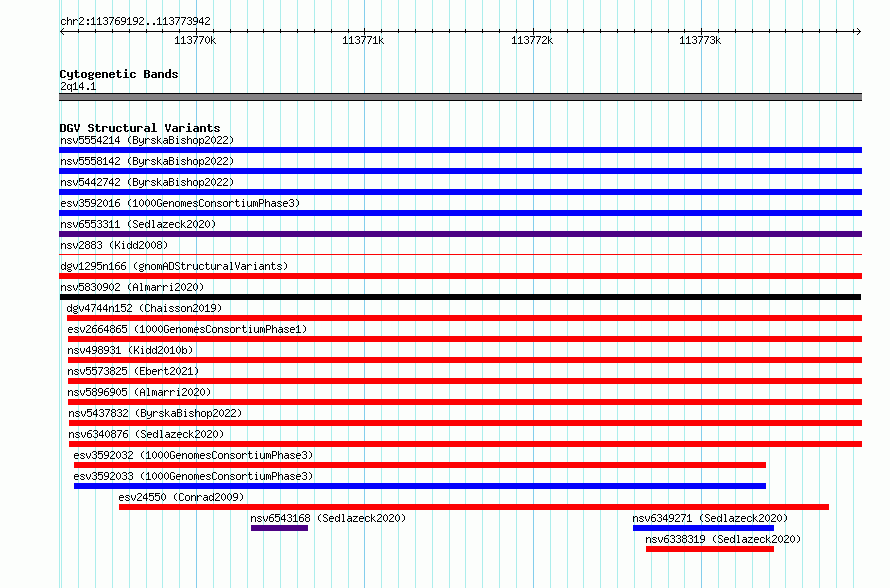Click the 113773k ruler tick label
The width and height of the screenshot is (890, 588).
pos(700,40)
